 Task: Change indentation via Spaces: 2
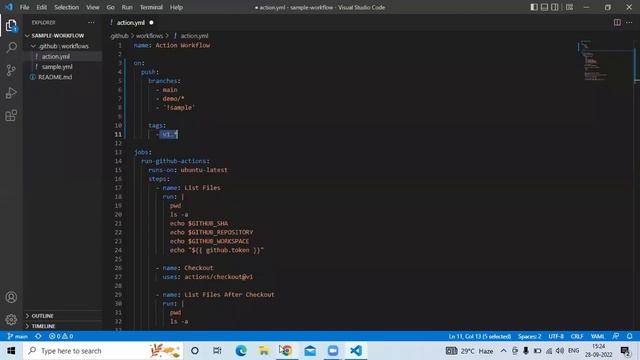pyautogui.click(x=529, y=336)
